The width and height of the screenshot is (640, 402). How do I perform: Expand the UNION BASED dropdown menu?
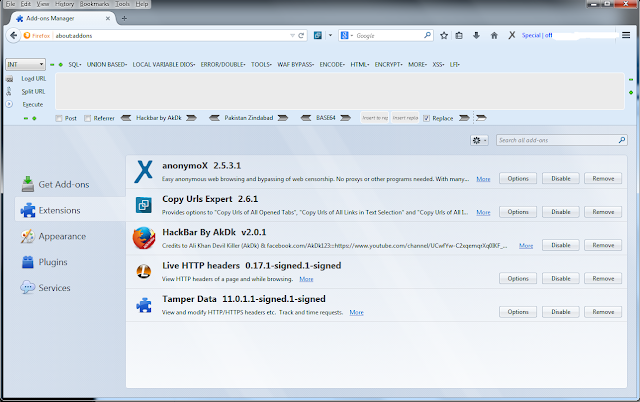(x=107, y=64)
